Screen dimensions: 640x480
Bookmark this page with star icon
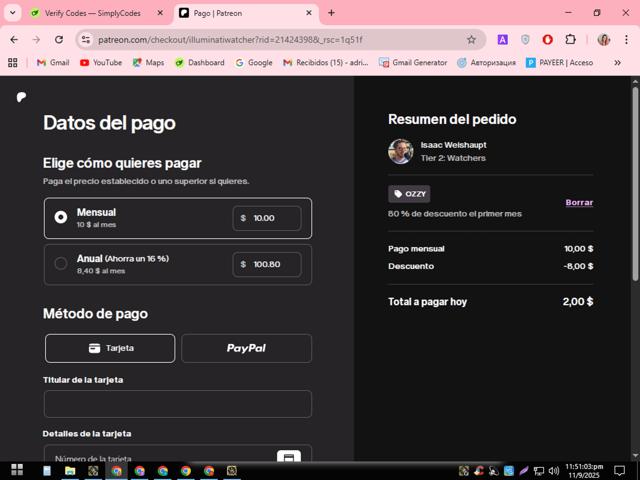pyautogui.click(x=471, y=40)
